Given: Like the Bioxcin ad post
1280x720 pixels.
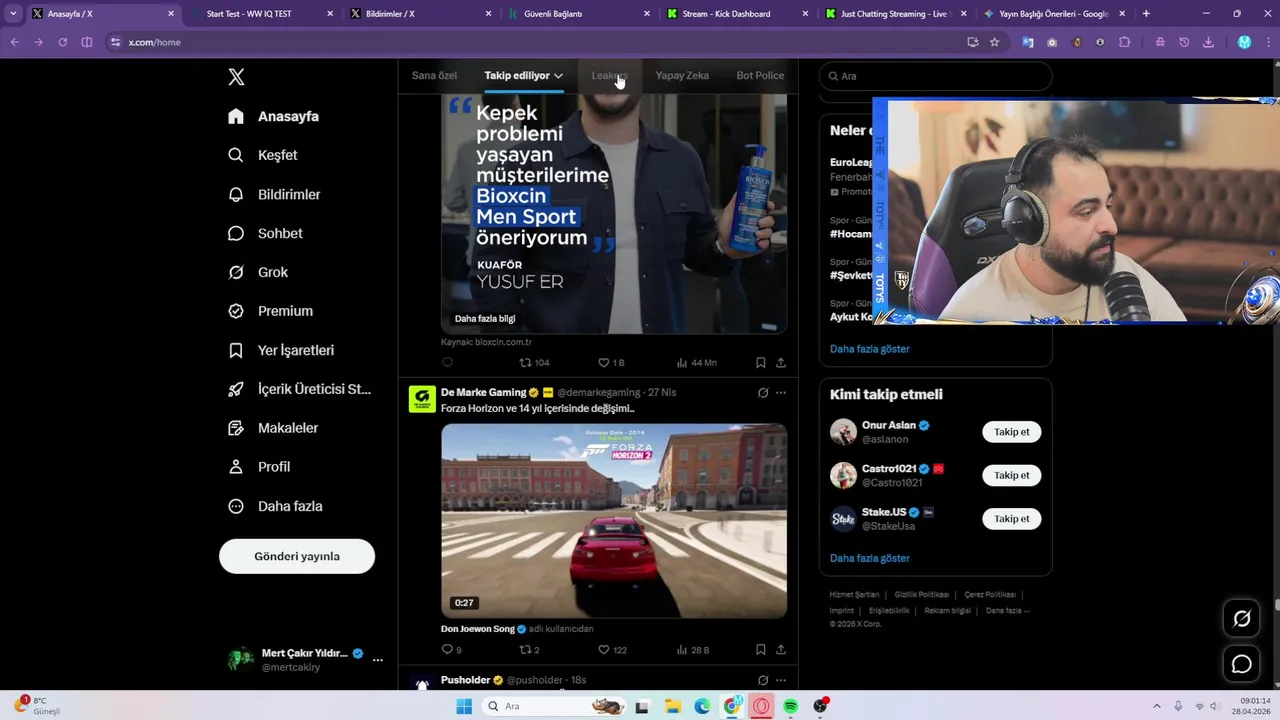Looking at the screenshot, I should [x=611, y=362].
